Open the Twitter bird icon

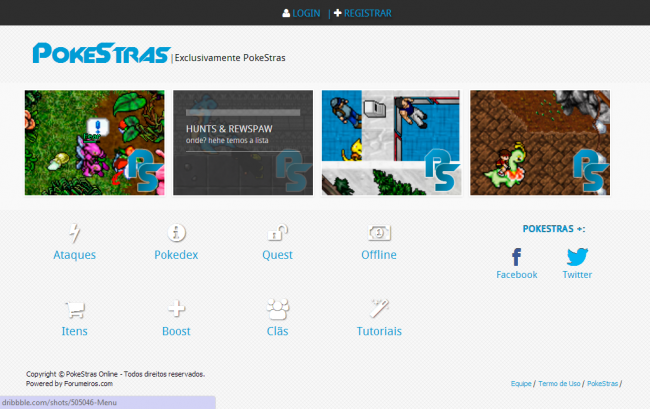pos(577,257)
